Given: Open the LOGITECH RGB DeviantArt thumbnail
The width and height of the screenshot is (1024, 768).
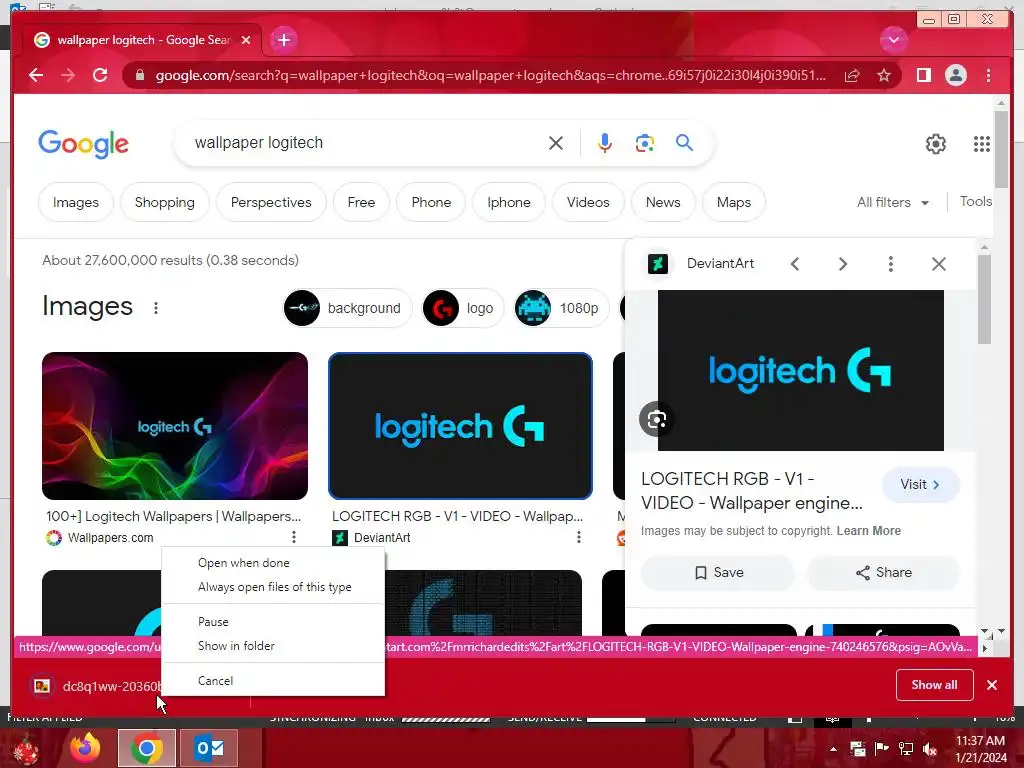Looking at the screenshot, I should tap(460, 426).
